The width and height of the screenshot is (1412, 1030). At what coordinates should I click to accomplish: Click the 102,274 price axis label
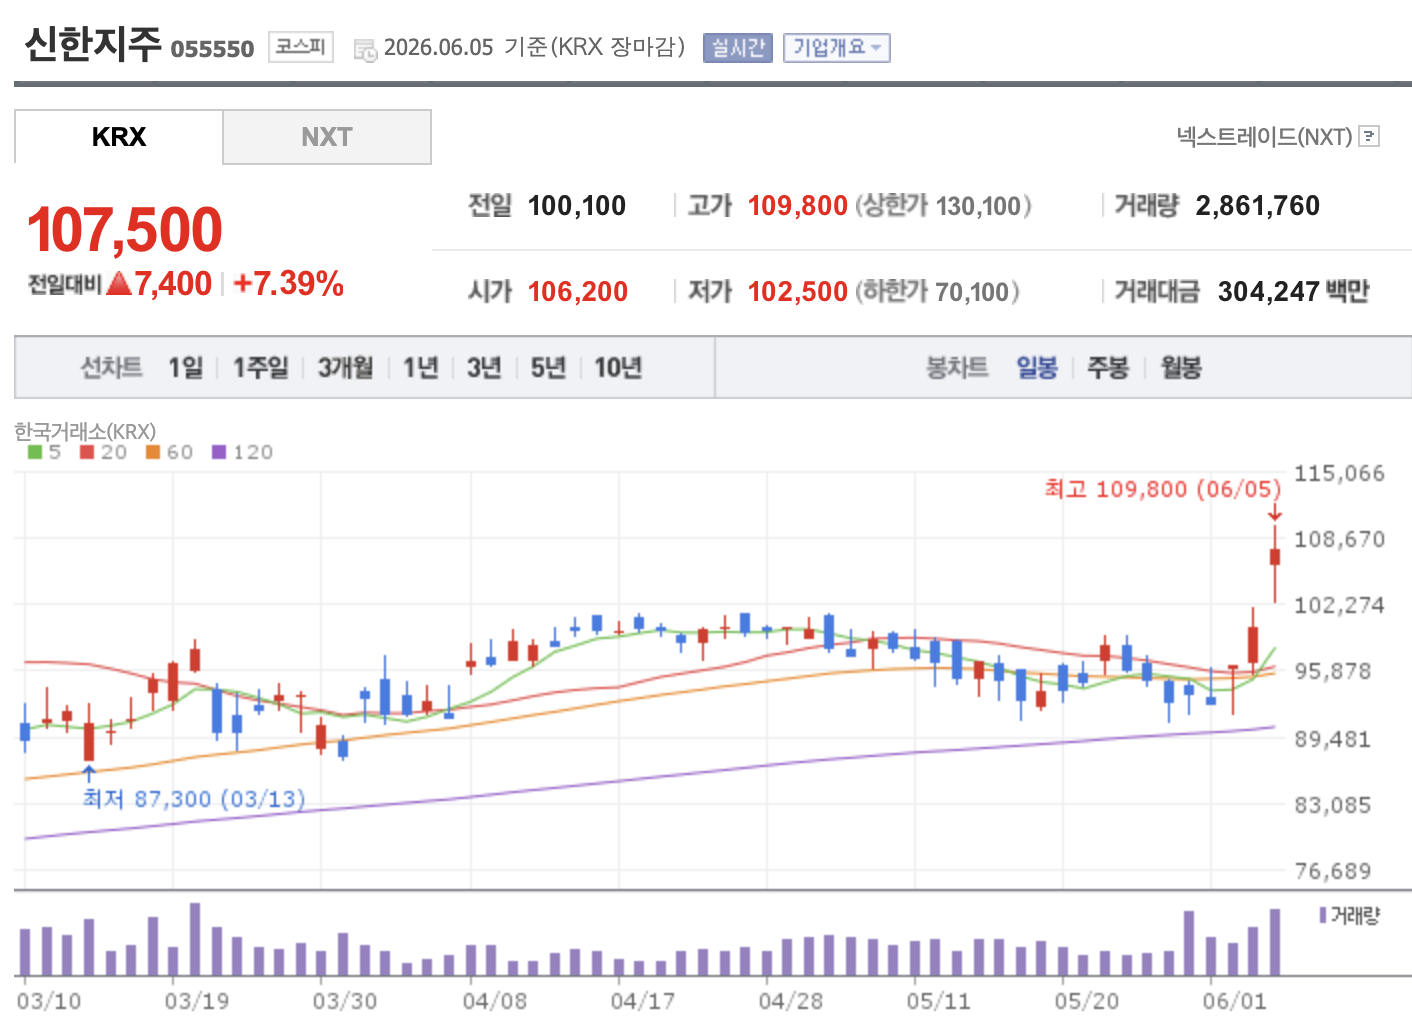(1340, 605)
